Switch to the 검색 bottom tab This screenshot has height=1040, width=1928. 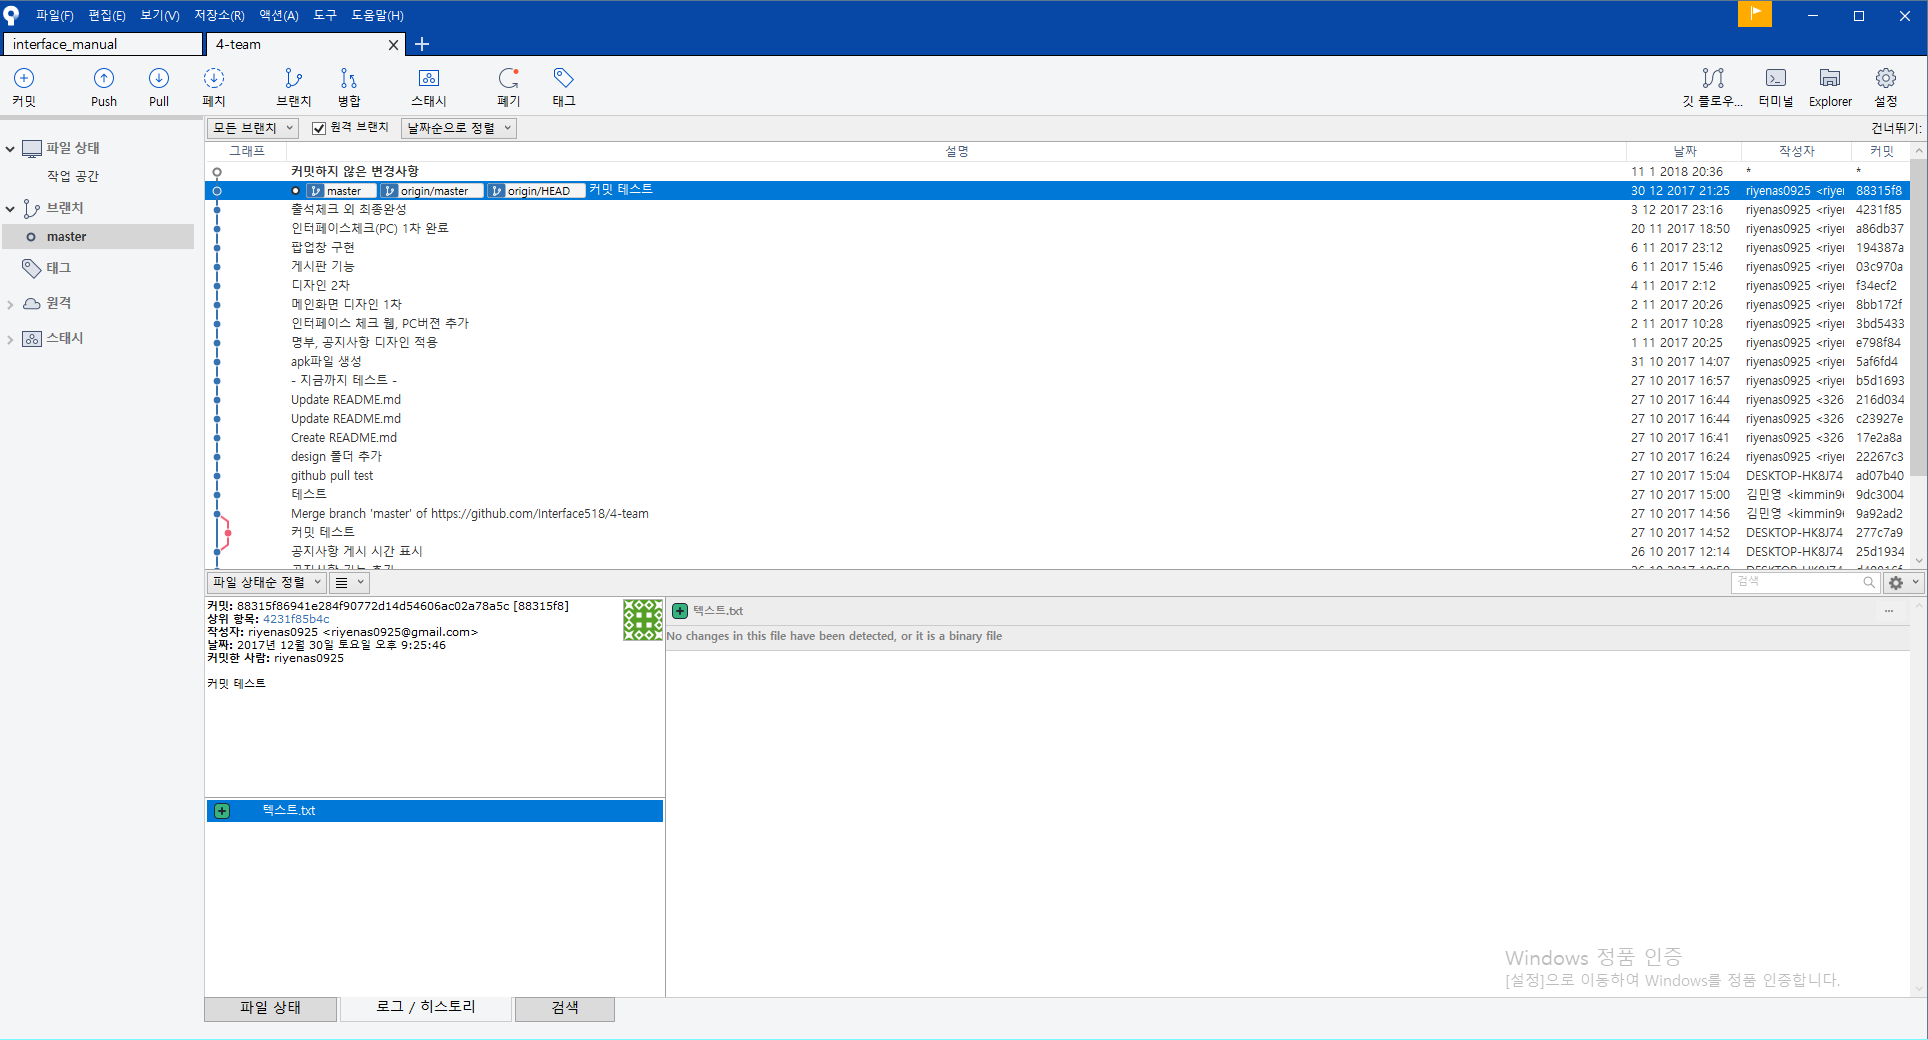tap(565, 1008)
